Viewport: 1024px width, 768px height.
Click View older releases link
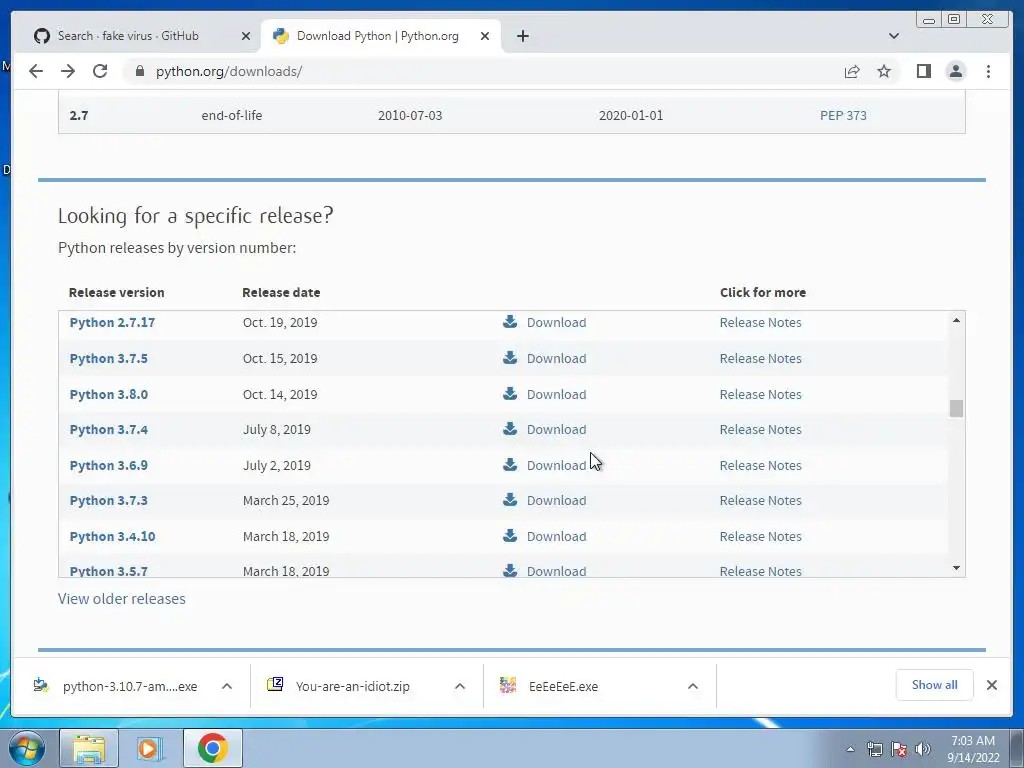tap(121, 598)
